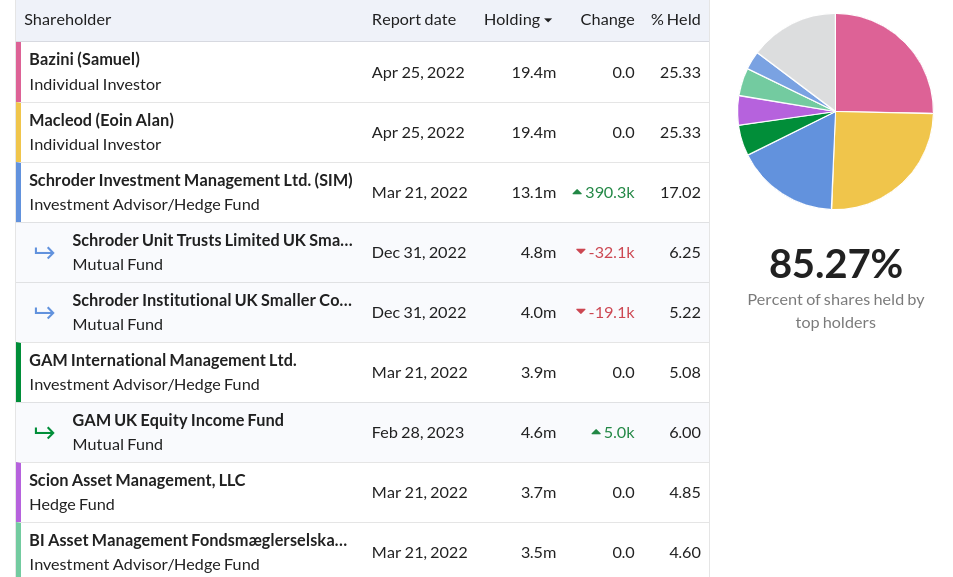Click the blue arrow beside Schroder Institutional UK Smaller
953x577 pixels.
coord(44,313)
